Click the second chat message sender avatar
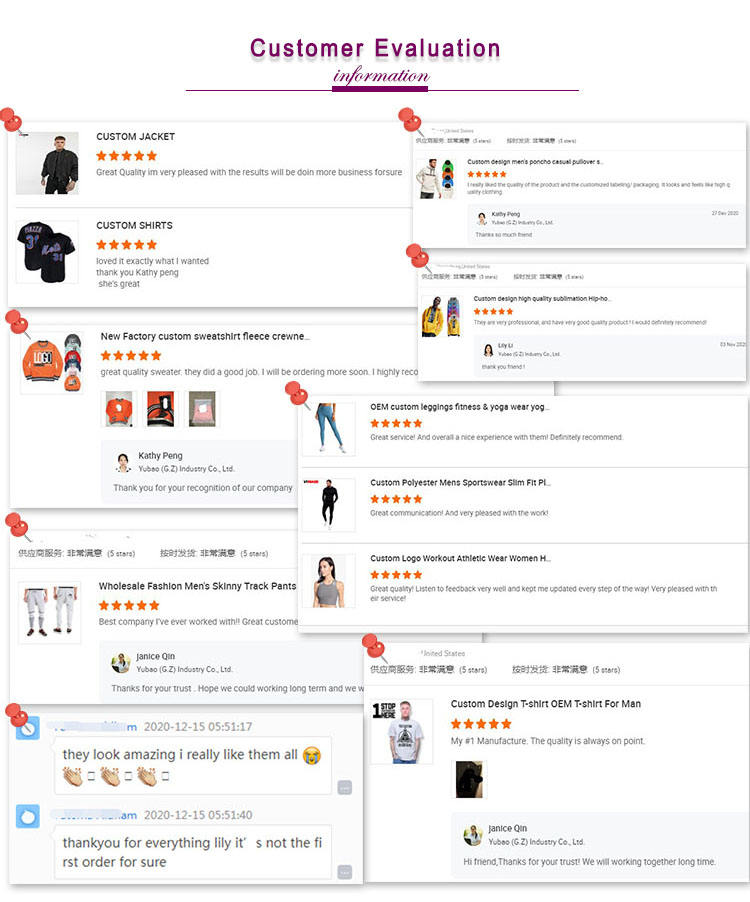Viewport: 750px width, 902px height. [x=28, y=816]
